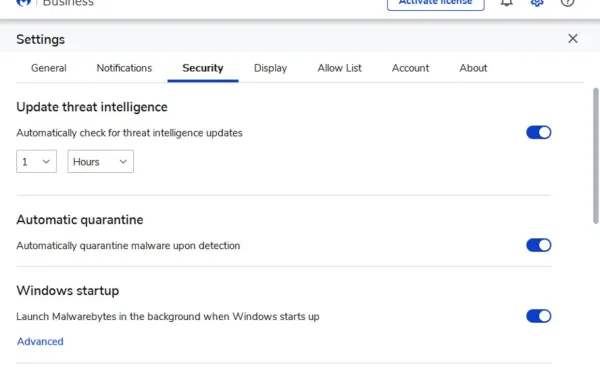Open the settings gear icon
Viewport: 600px width, 375px height.
[x=537, y=3]
